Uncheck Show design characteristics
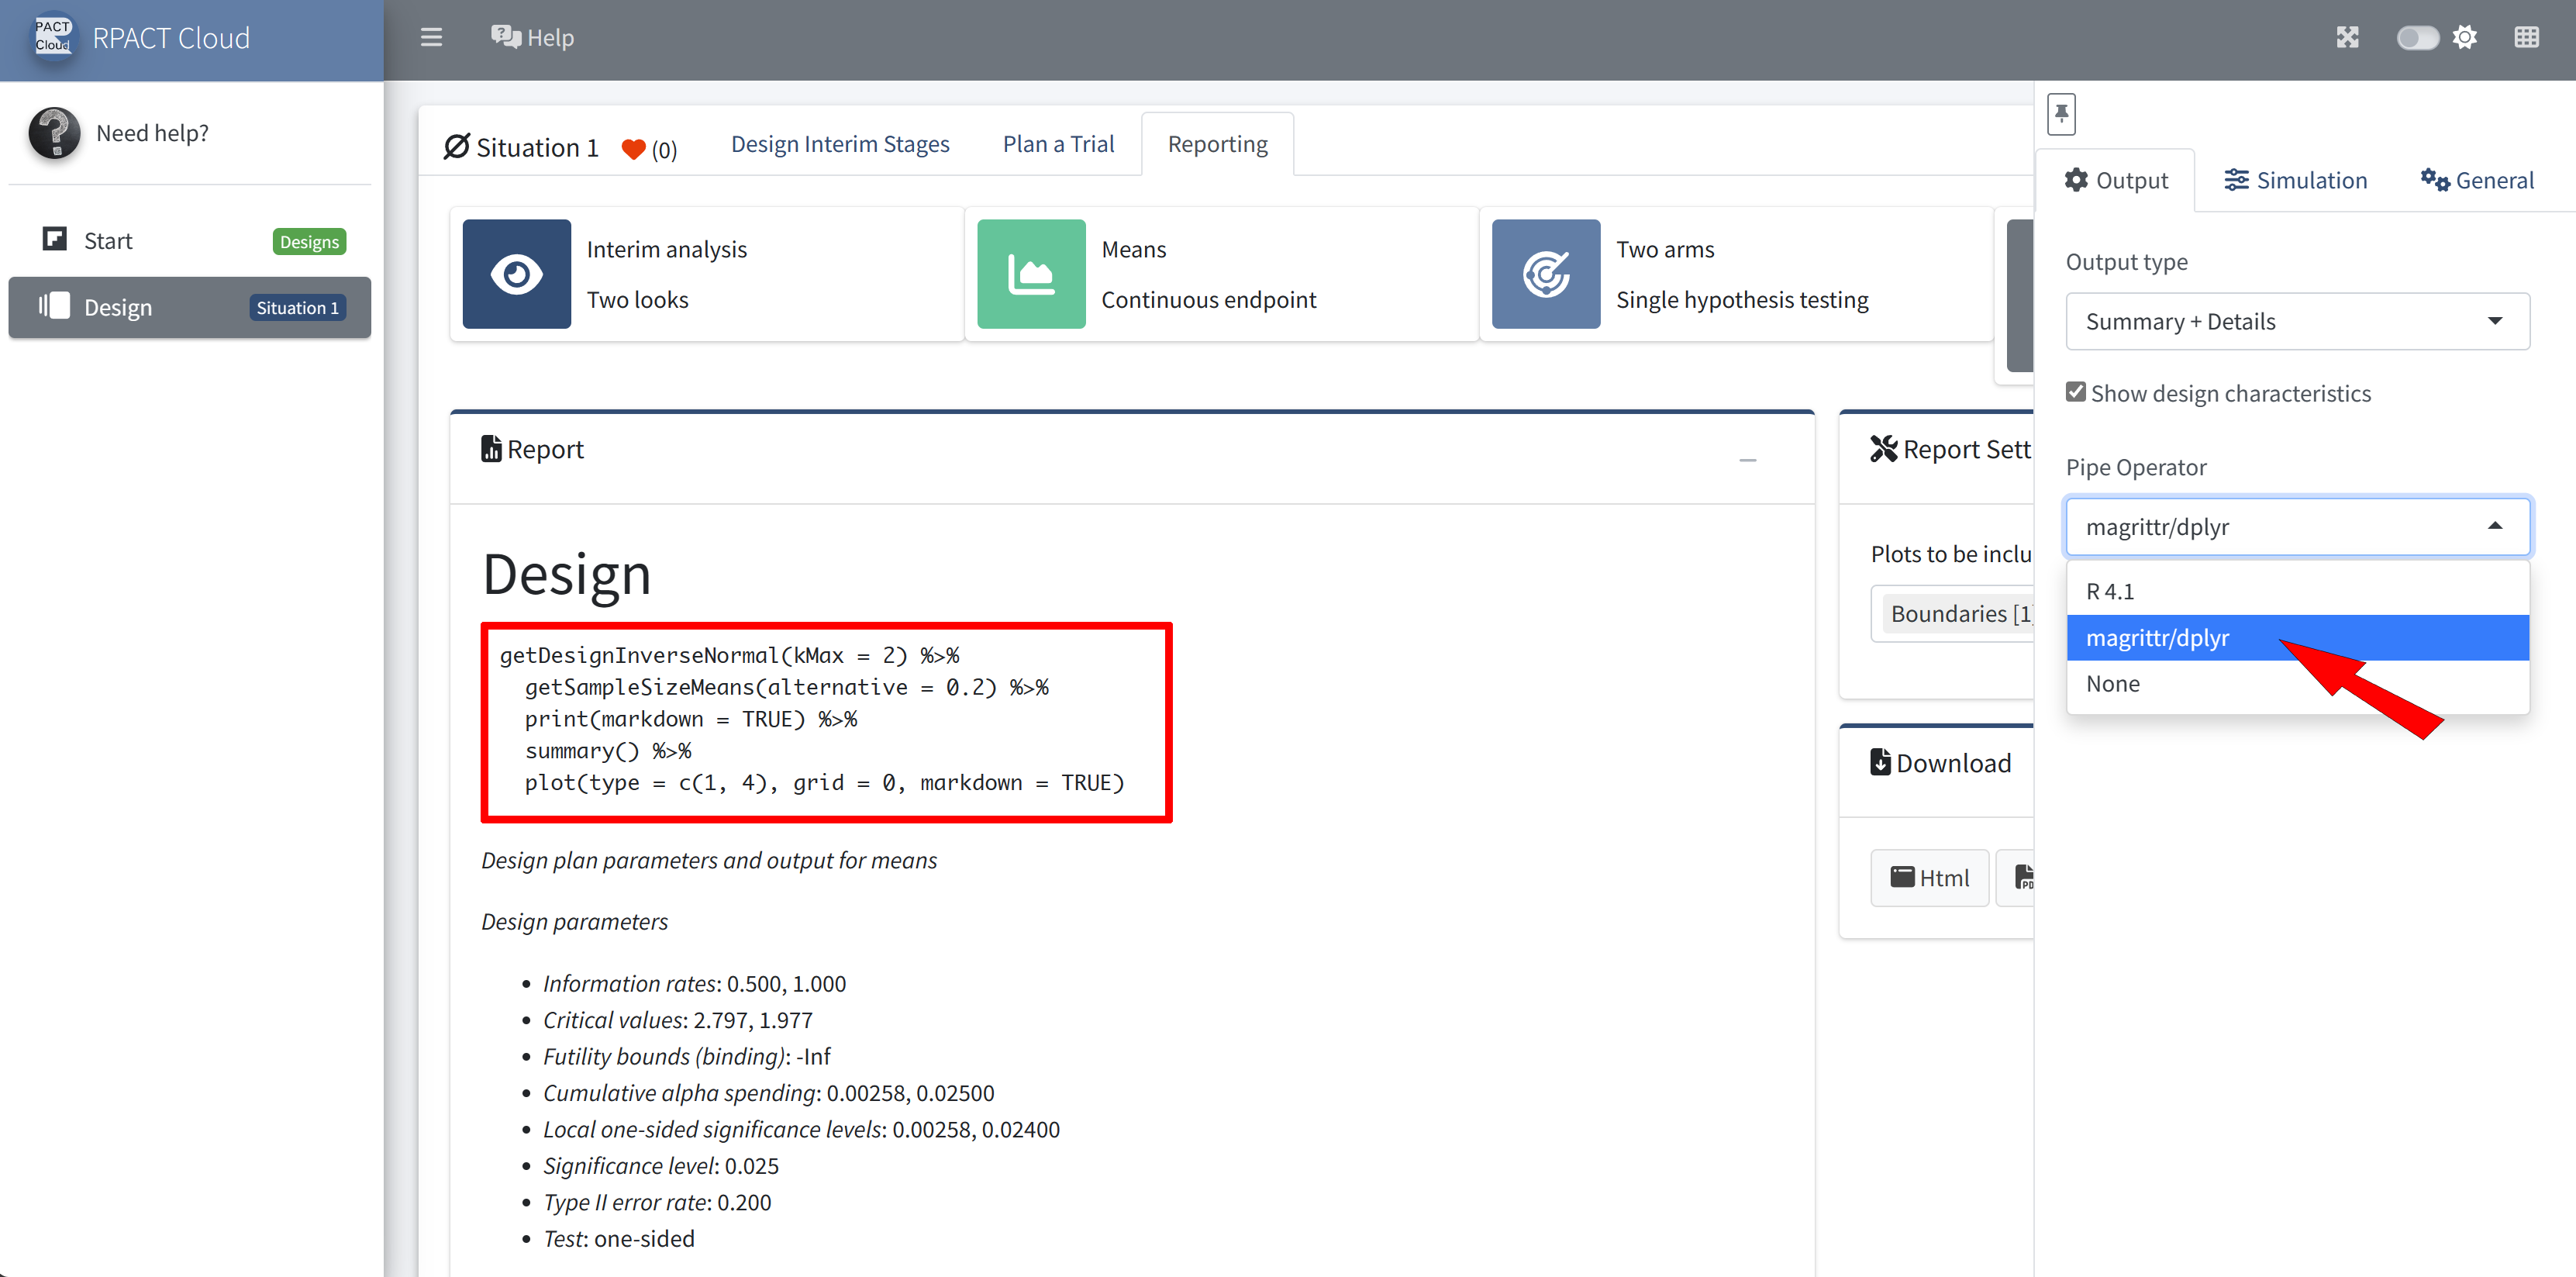Image resolution: width=2576 pixels, height=1277 pixels. tap(2076, 392)
